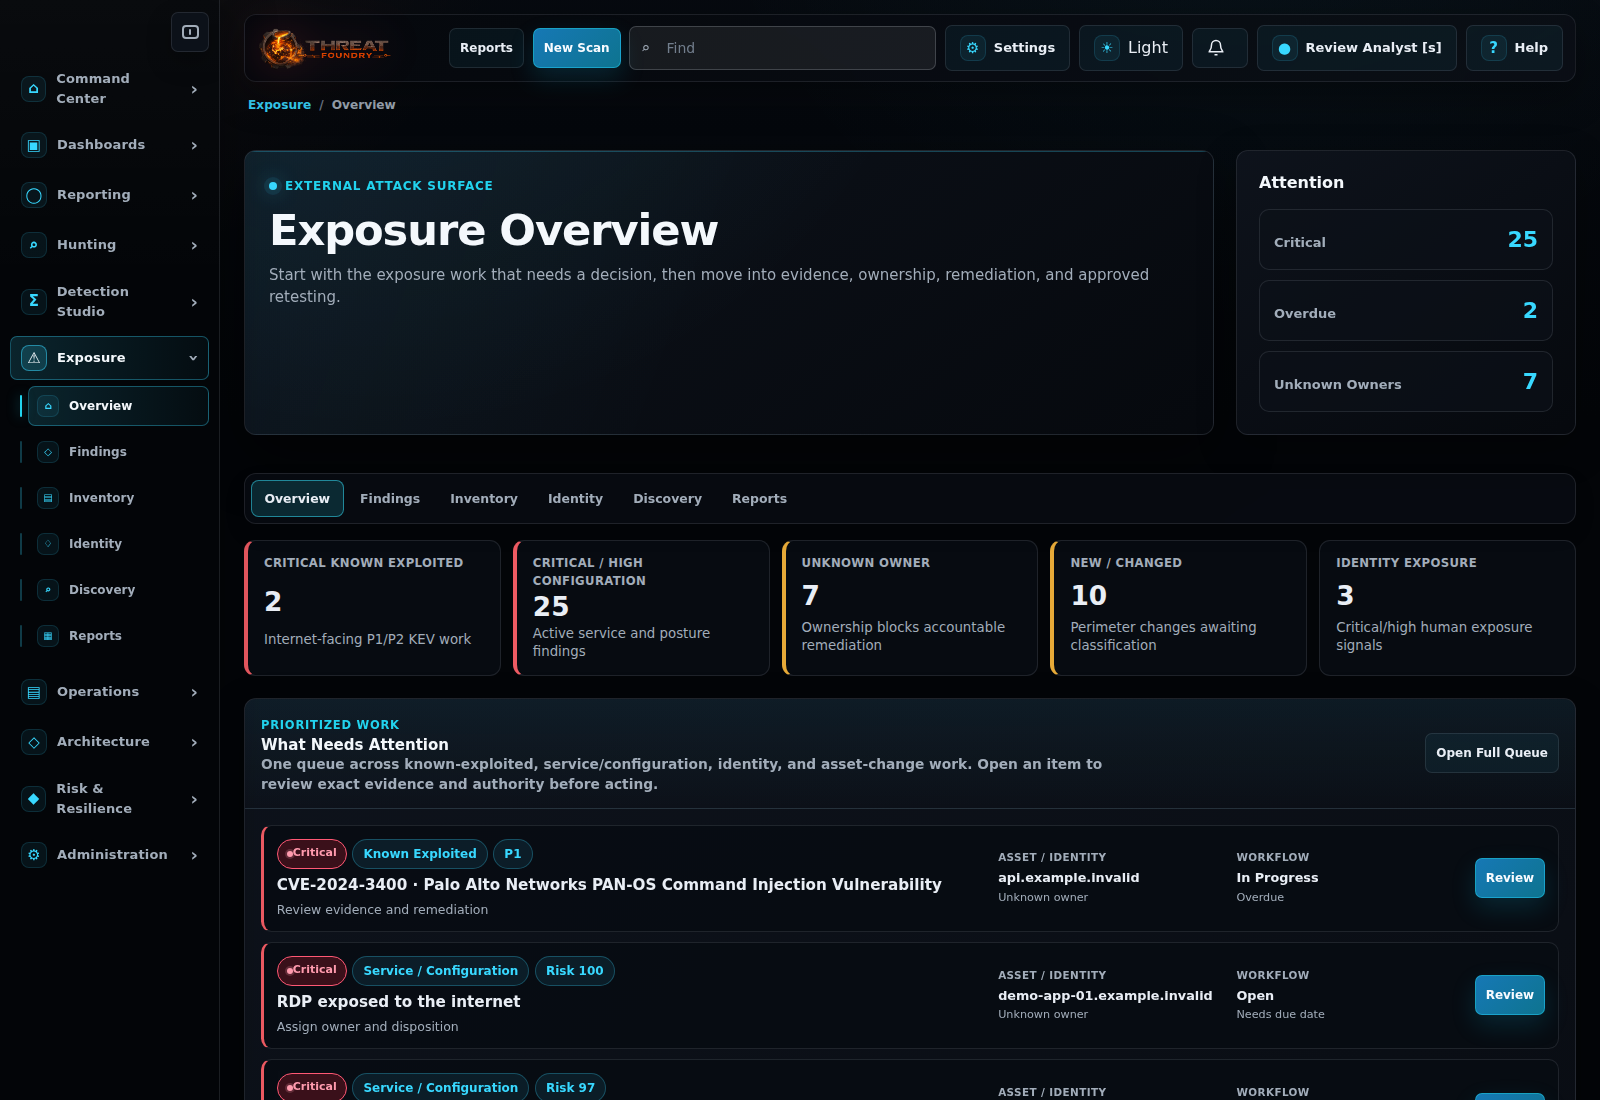The image size is (1600, 1100).
Task: Open the Help button
Action: coord(1514,48)
